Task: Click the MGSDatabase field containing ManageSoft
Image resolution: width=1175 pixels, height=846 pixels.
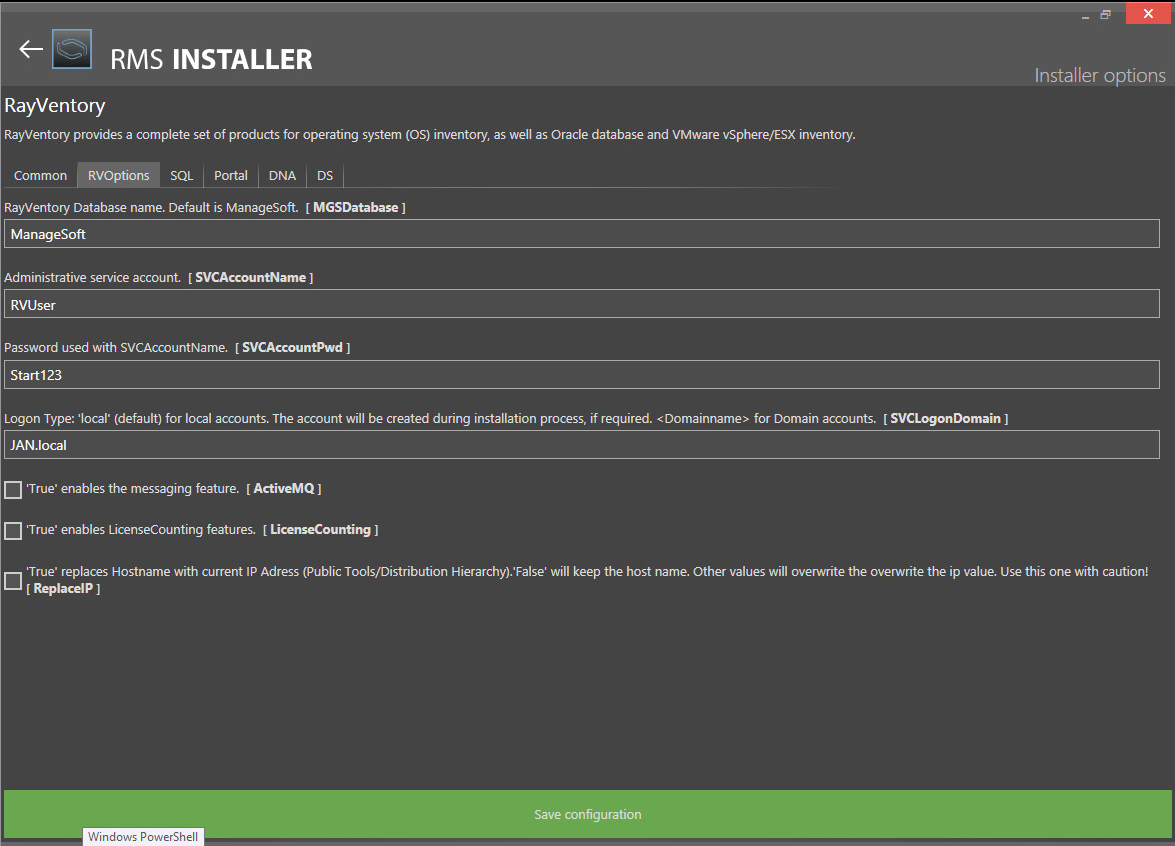Action: (x=581, y=234)
